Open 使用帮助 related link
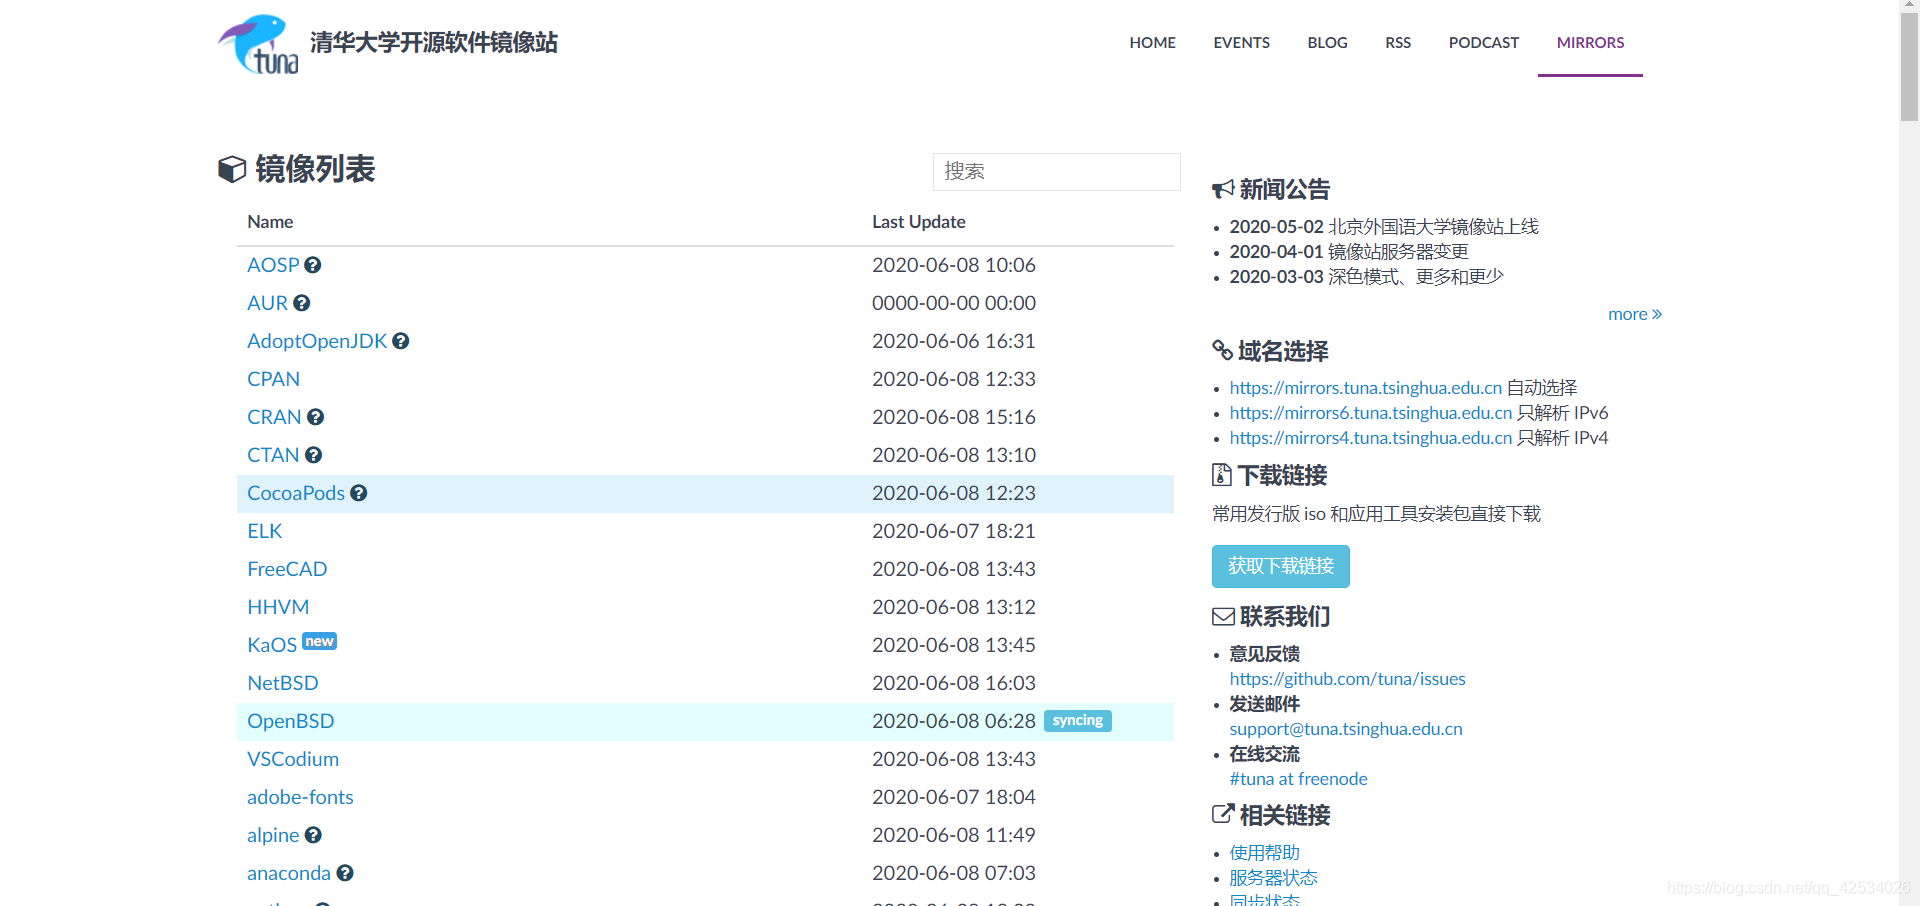This screenshot has width=1920, height=906. pos(1265,853)
